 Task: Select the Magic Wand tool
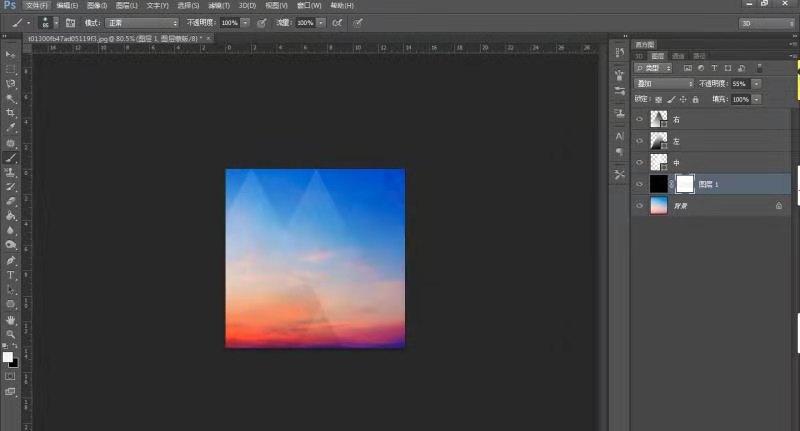(10, 98)
